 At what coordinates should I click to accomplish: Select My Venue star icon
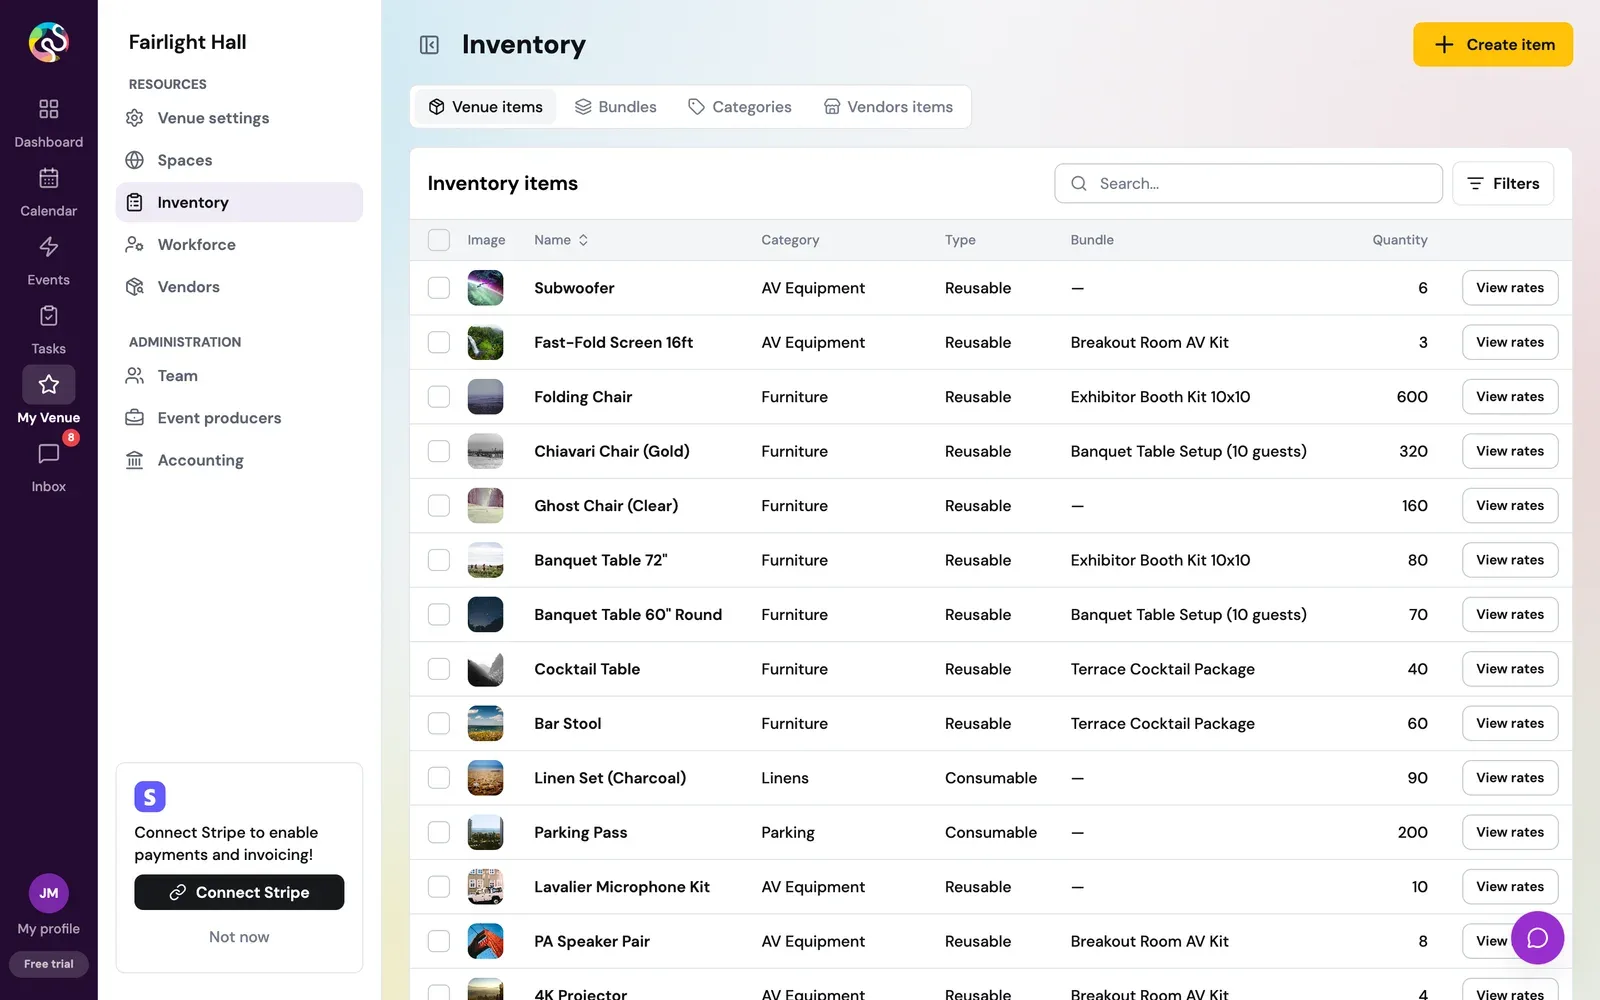48,384
